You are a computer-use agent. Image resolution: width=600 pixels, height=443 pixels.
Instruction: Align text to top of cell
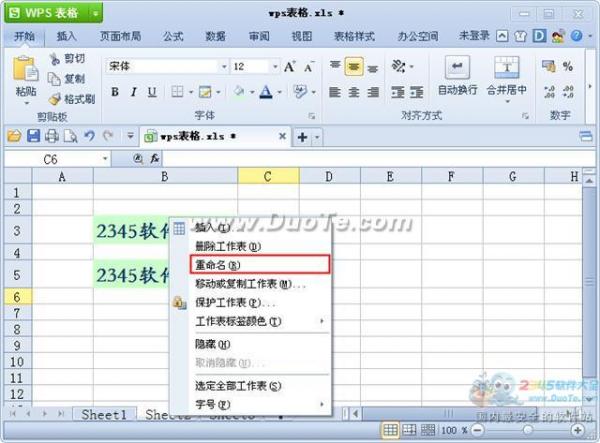[x=335, y=66]
